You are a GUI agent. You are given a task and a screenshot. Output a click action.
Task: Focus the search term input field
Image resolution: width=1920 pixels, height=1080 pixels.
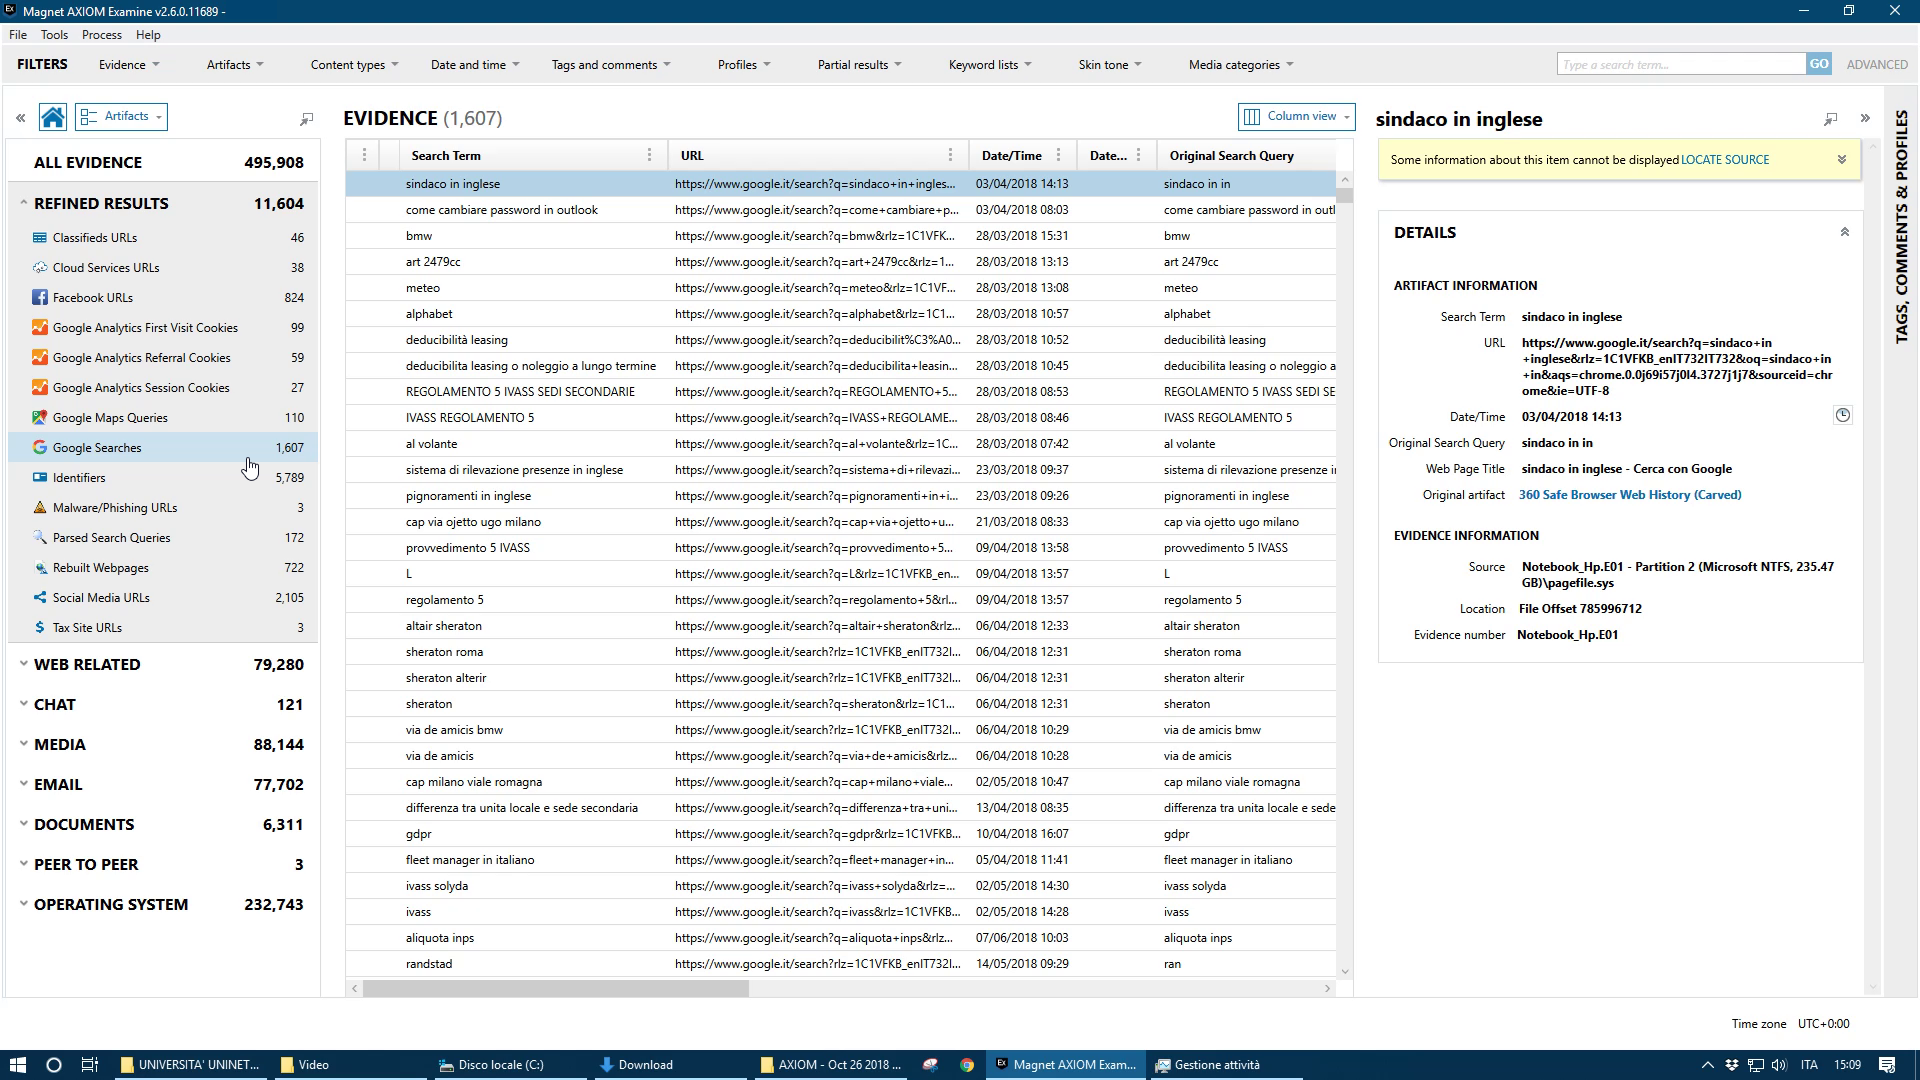coord(1681,64)
